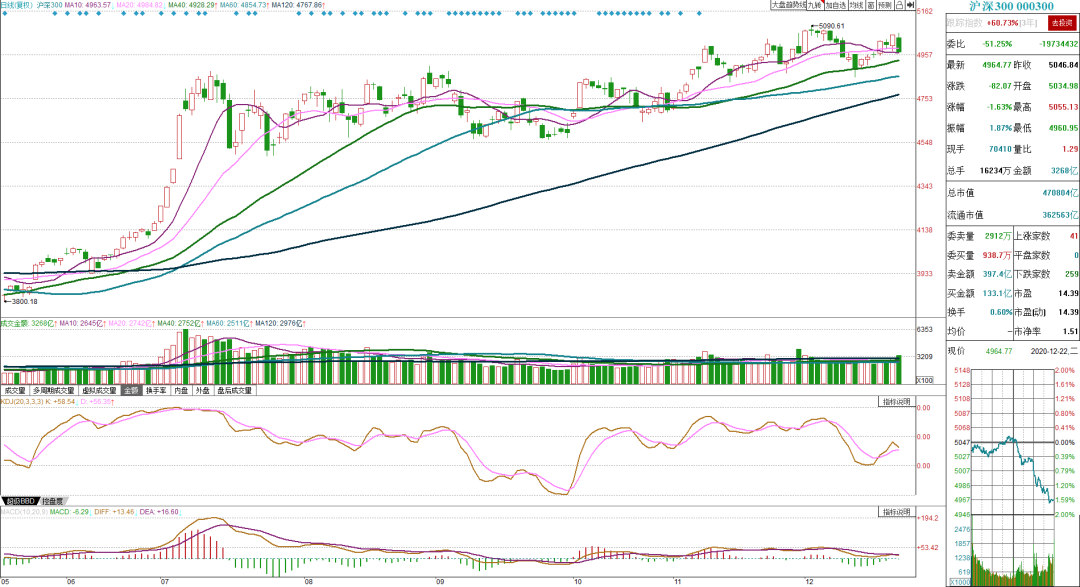Click the 委比 -51.25% value
The height and width of the screenshot is (587, 1080).
tap(997, 43)
